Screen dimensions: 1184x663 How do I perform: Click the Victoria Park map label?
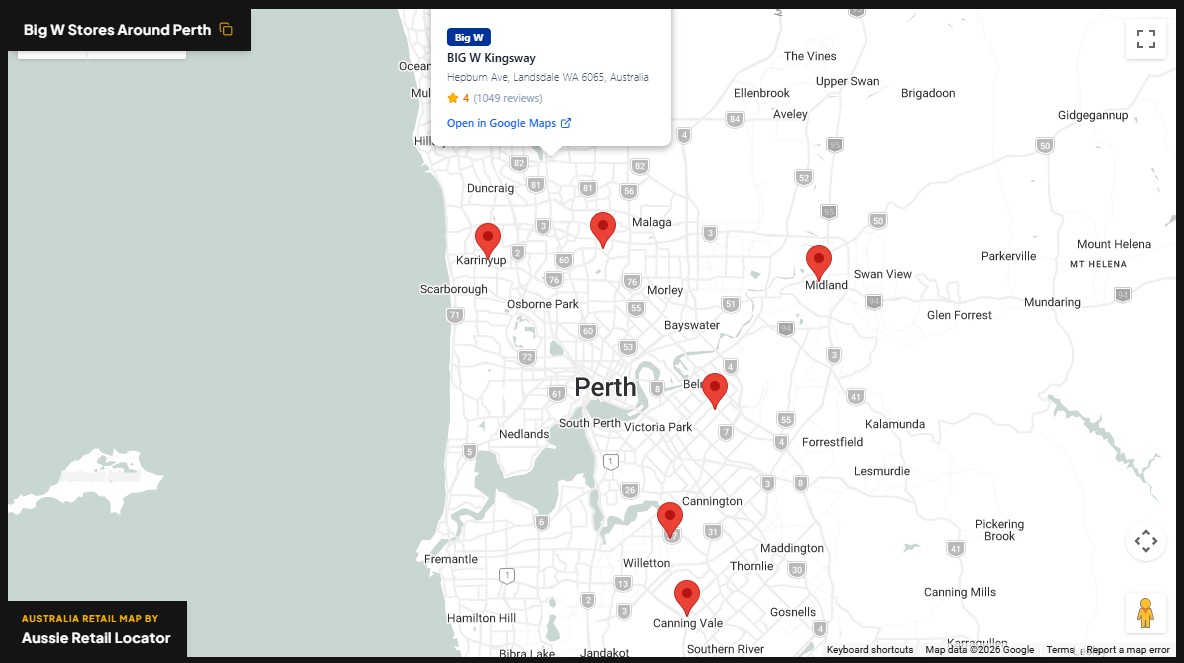(658, 427)
